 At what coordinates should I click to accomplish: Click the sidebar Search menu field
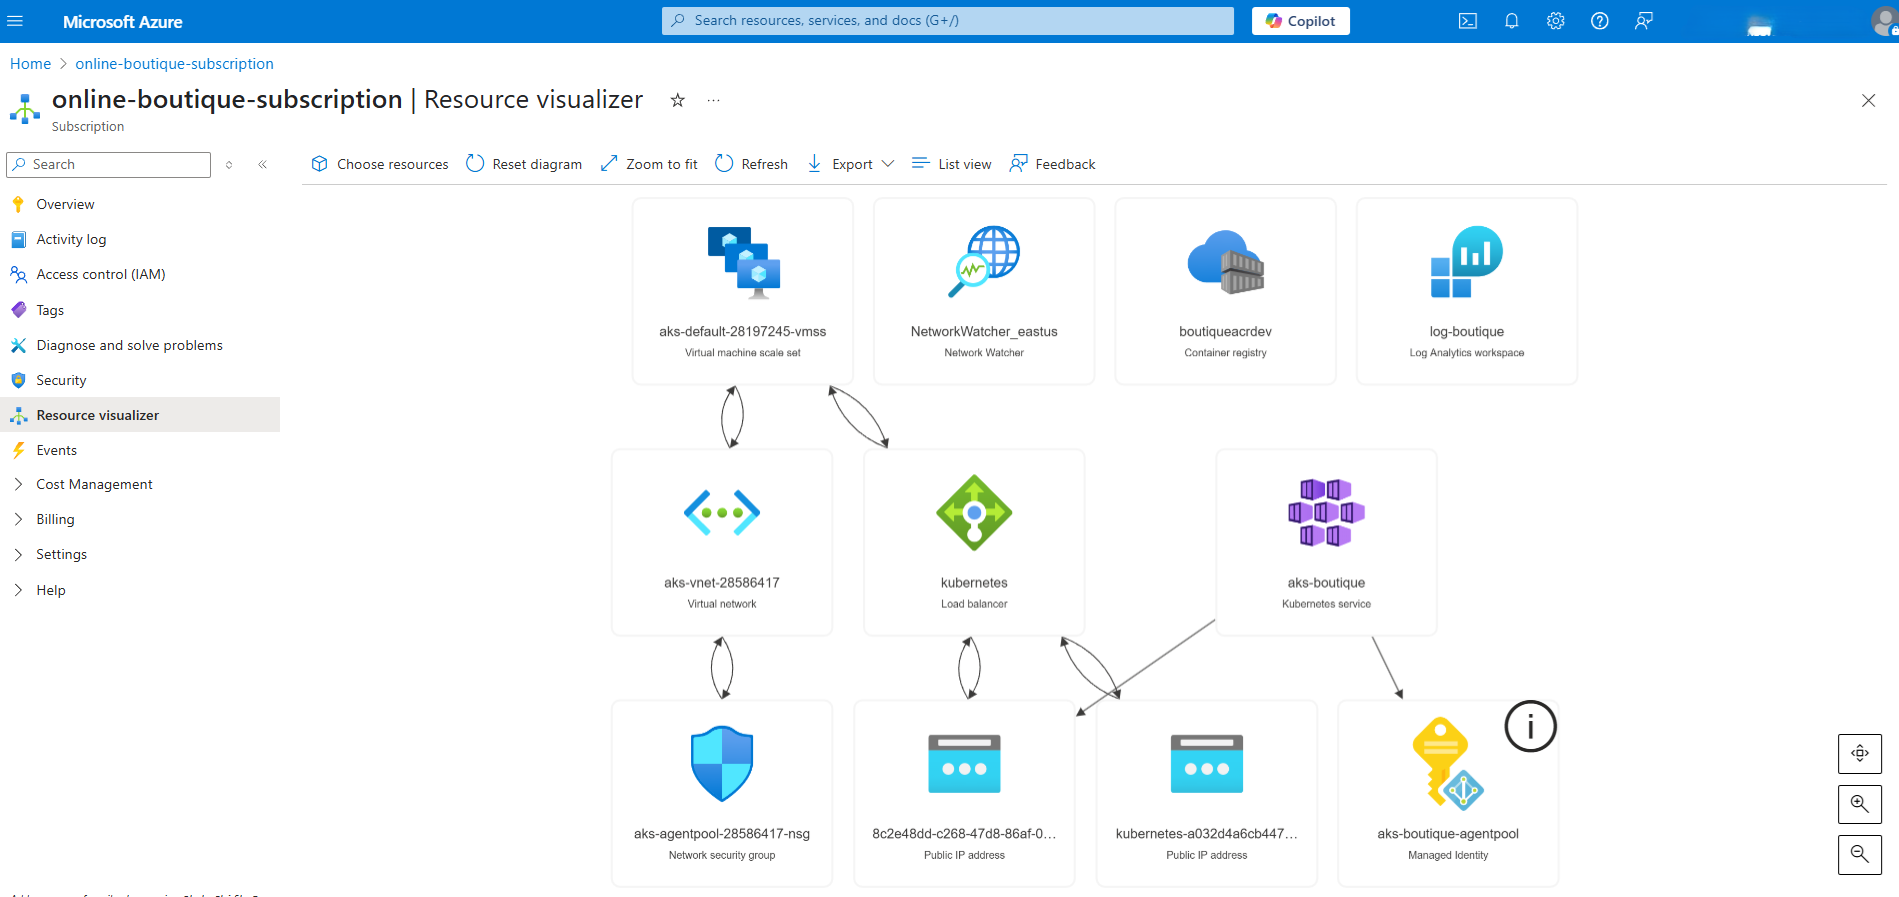[108, 165]
